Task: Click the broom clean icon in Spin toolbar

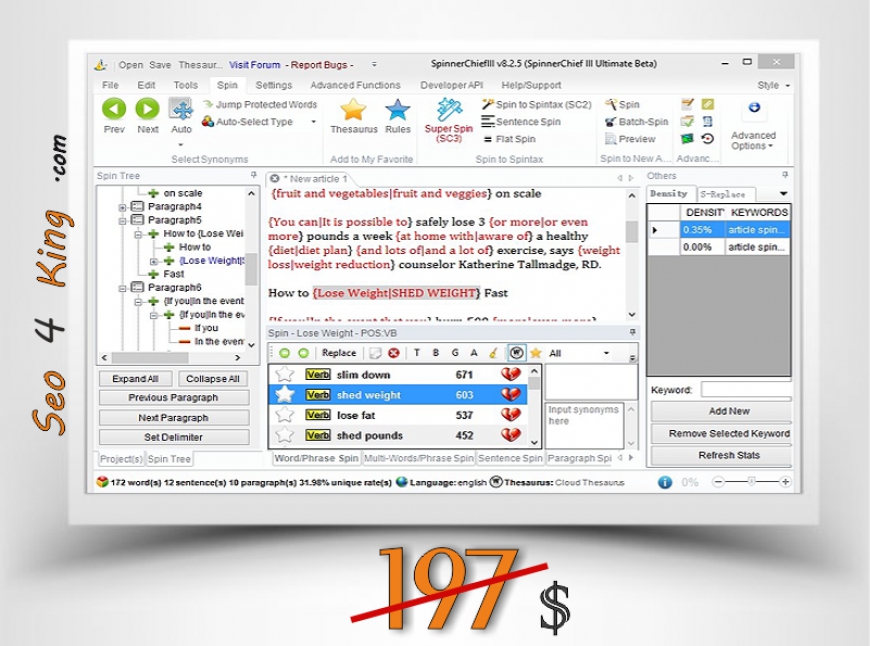Action: click(x=493, y=353)
